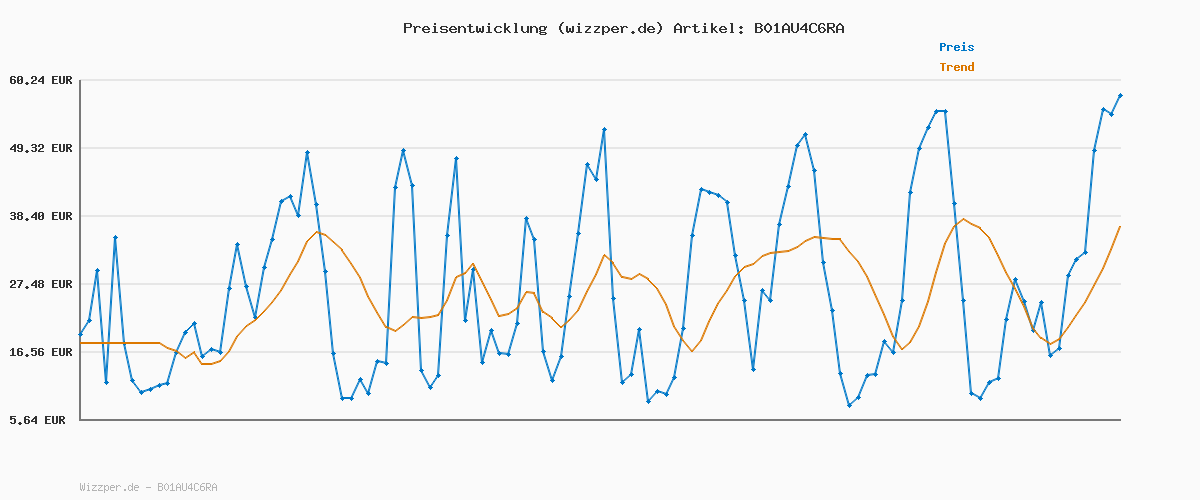
Task: Click the lowest blue price point near 5.64 EUR
Action: 849,405
